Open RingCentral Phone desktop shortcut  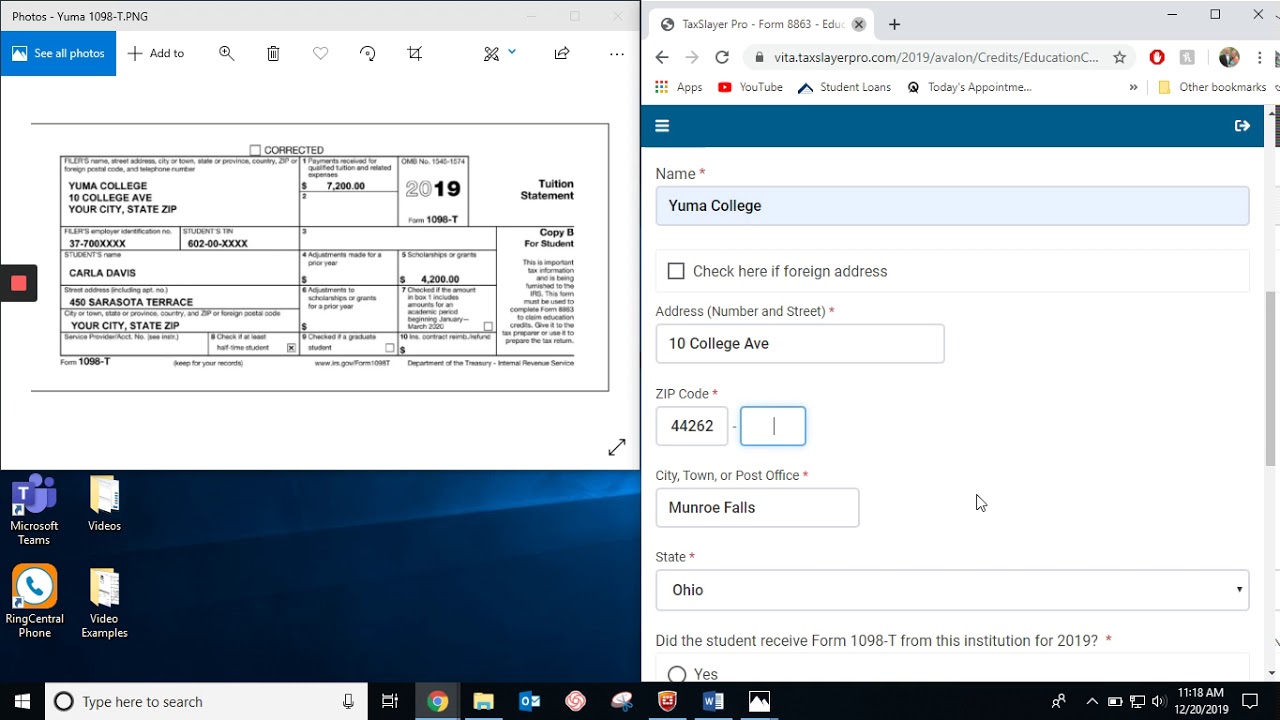tap(34, 603)
